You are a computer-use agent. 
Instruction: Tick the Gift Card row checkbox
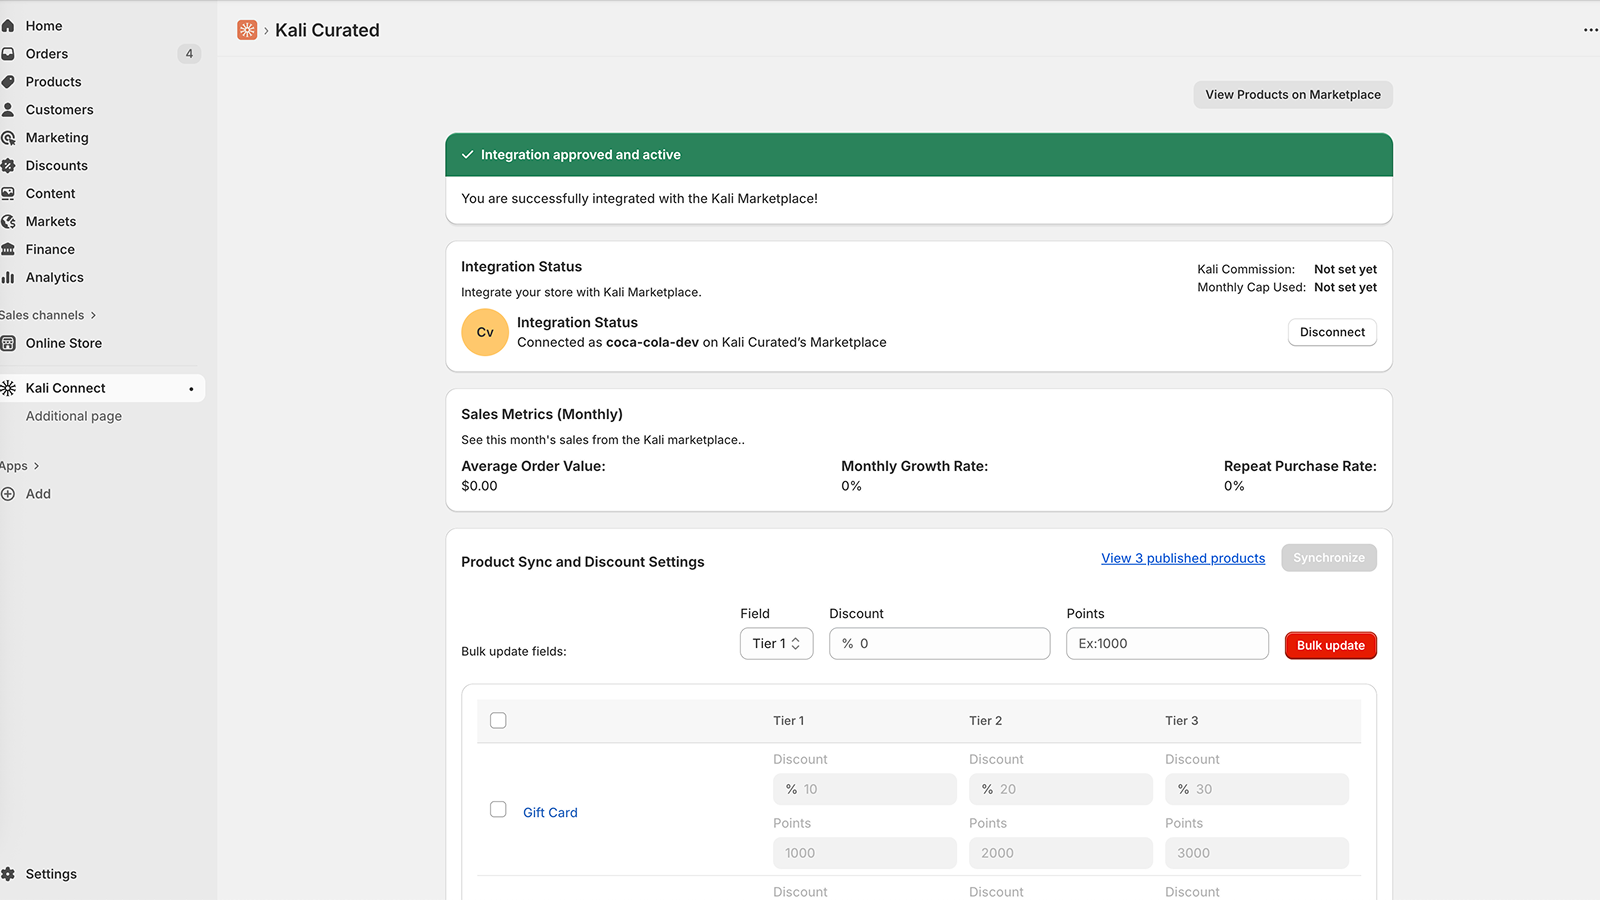(x=498, y=810)
